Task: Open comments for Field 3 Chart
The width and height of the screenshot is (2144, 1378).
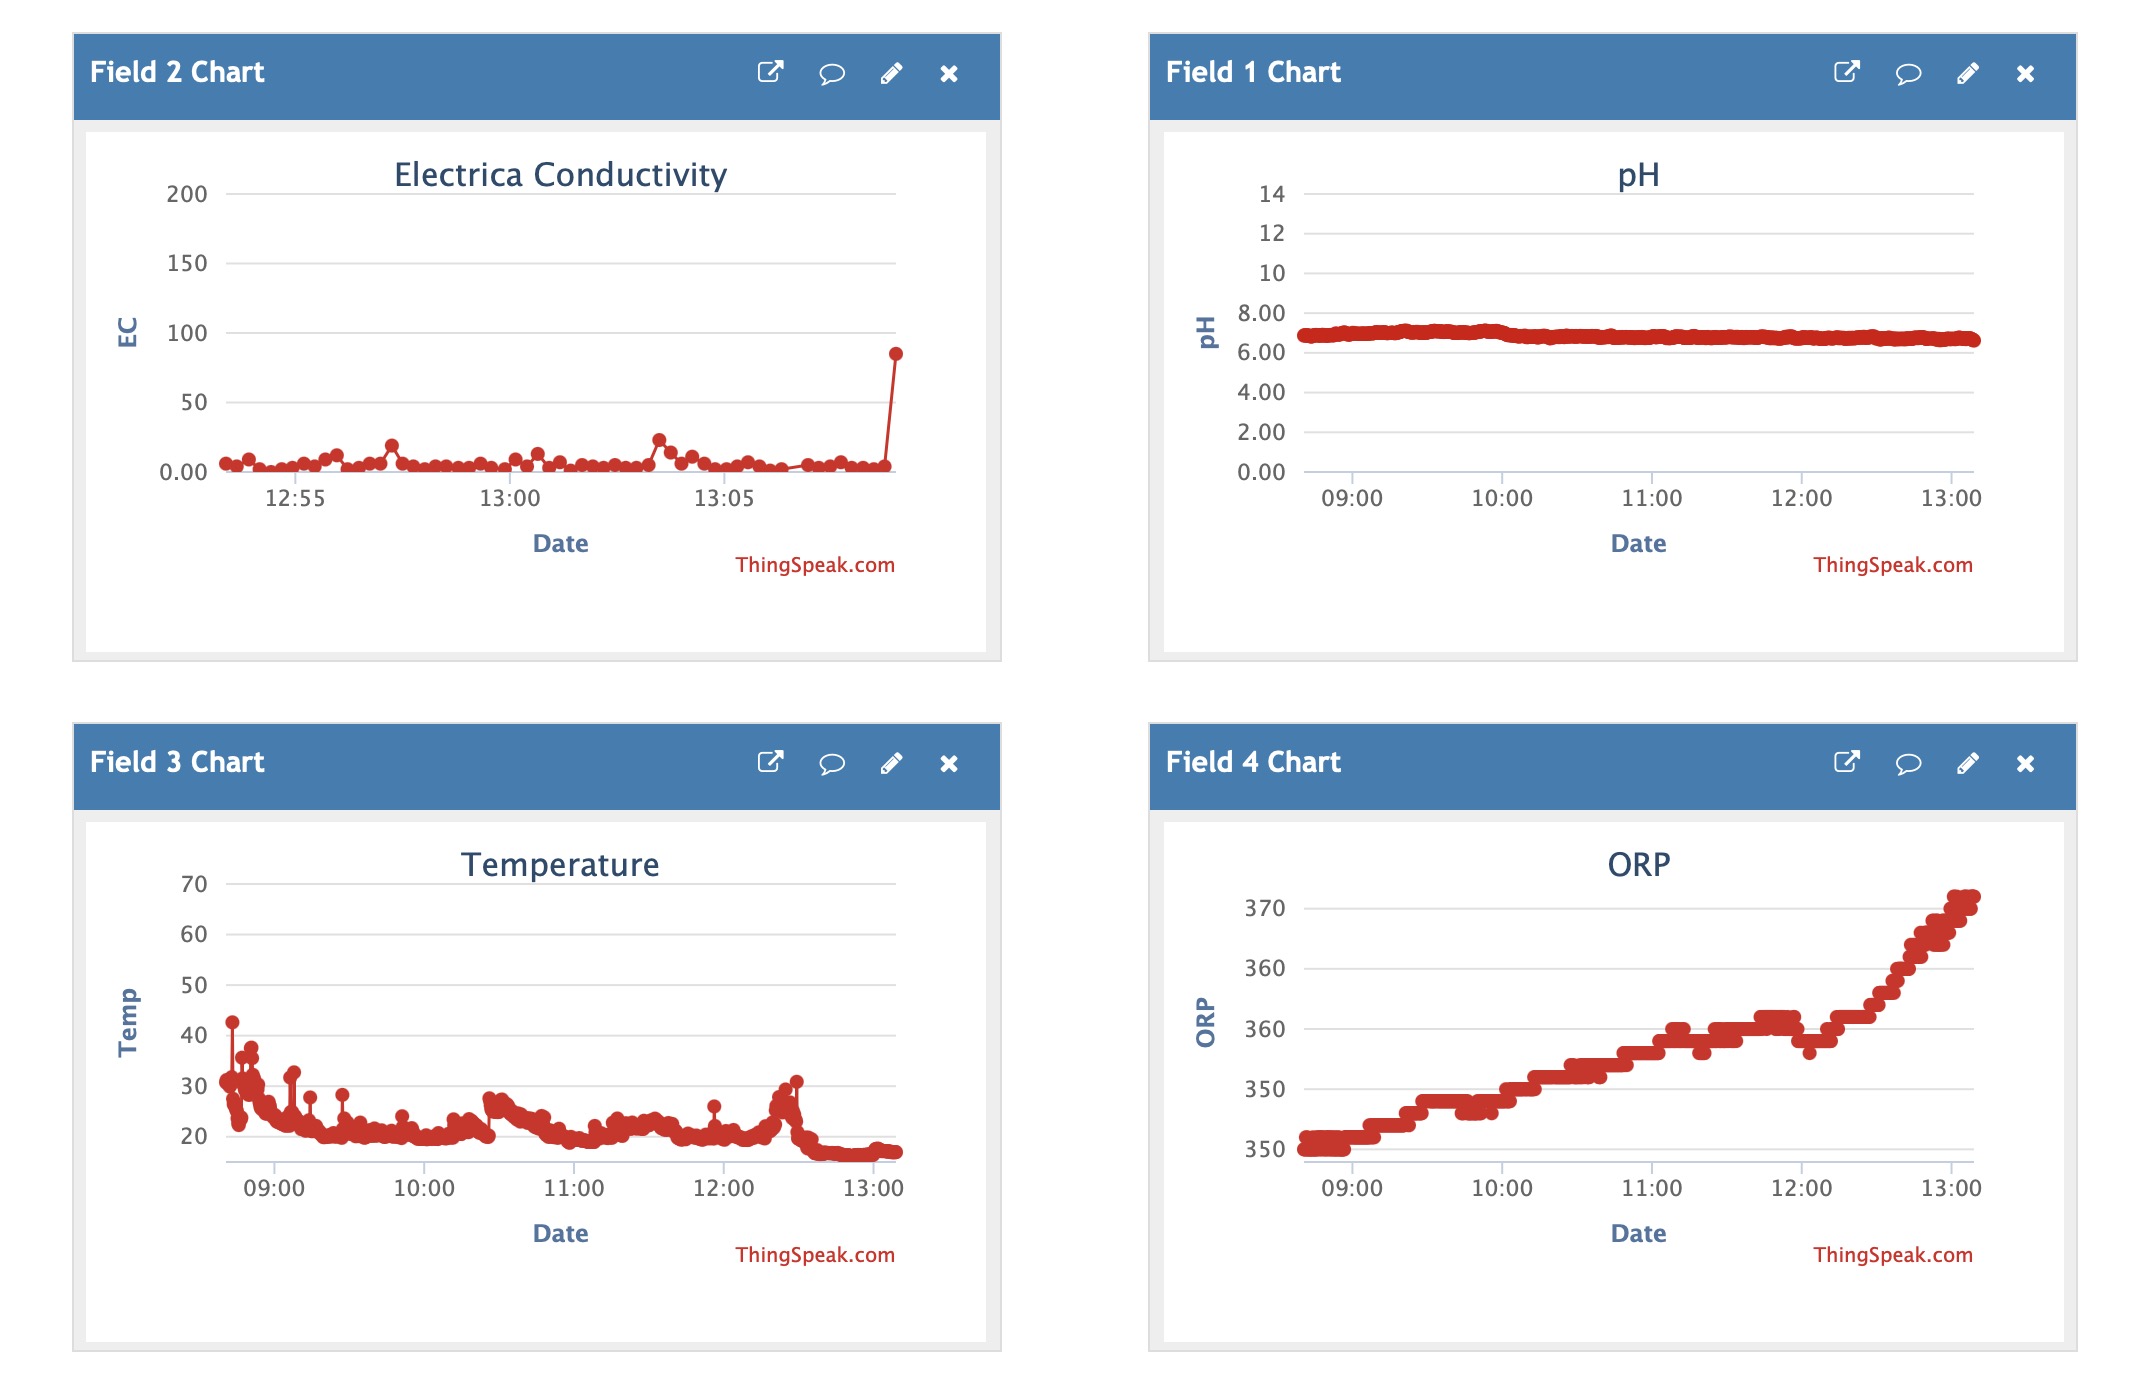Action: click(832, 763)
